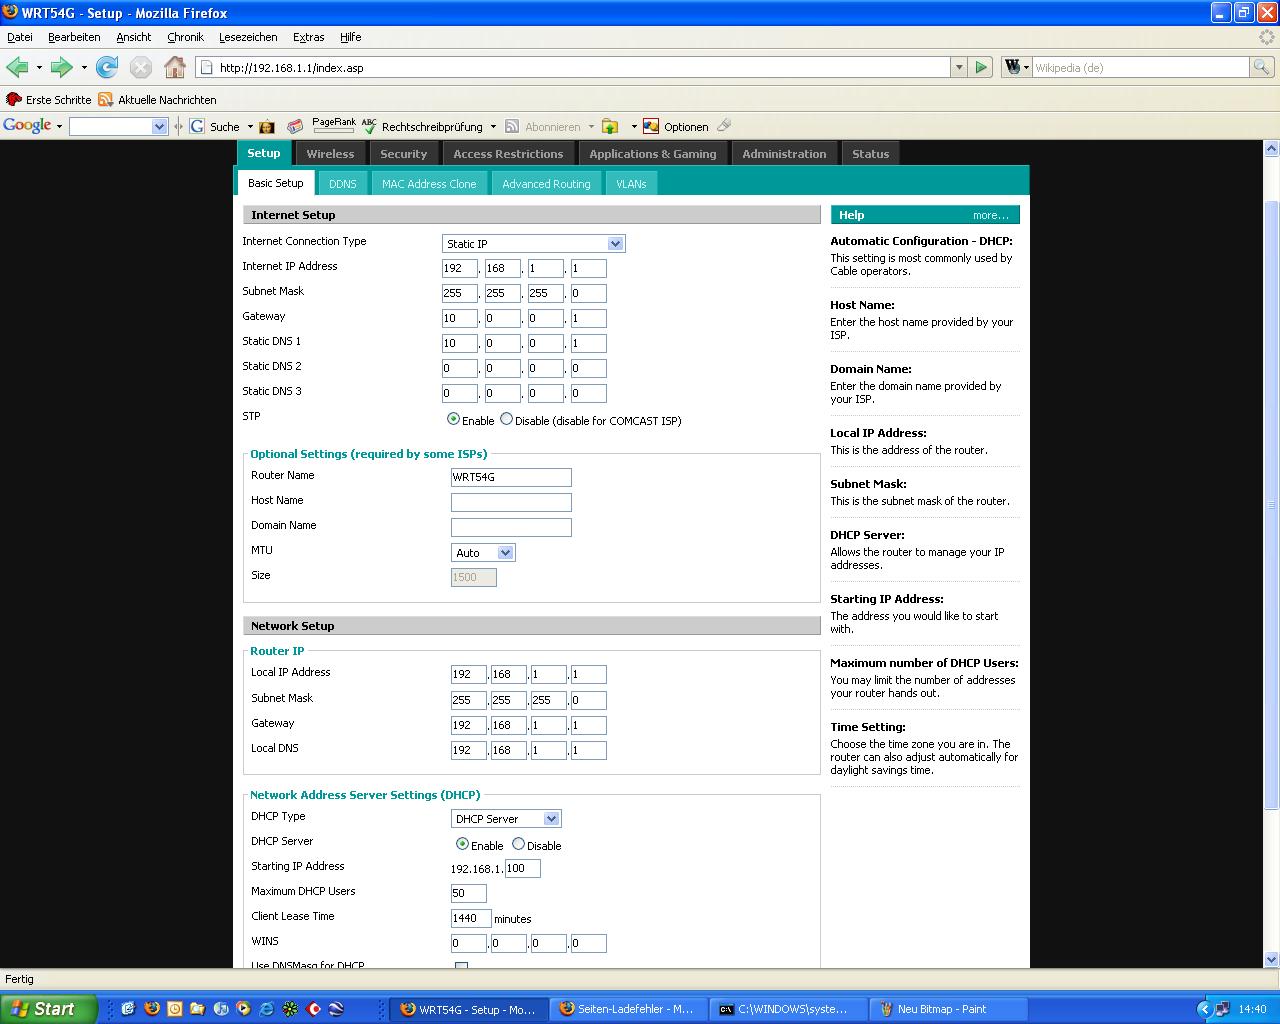Click the Google toolbar bookmark folder icon
Viewport: 1280px width, 1024px height.
(x=610, y=126)
